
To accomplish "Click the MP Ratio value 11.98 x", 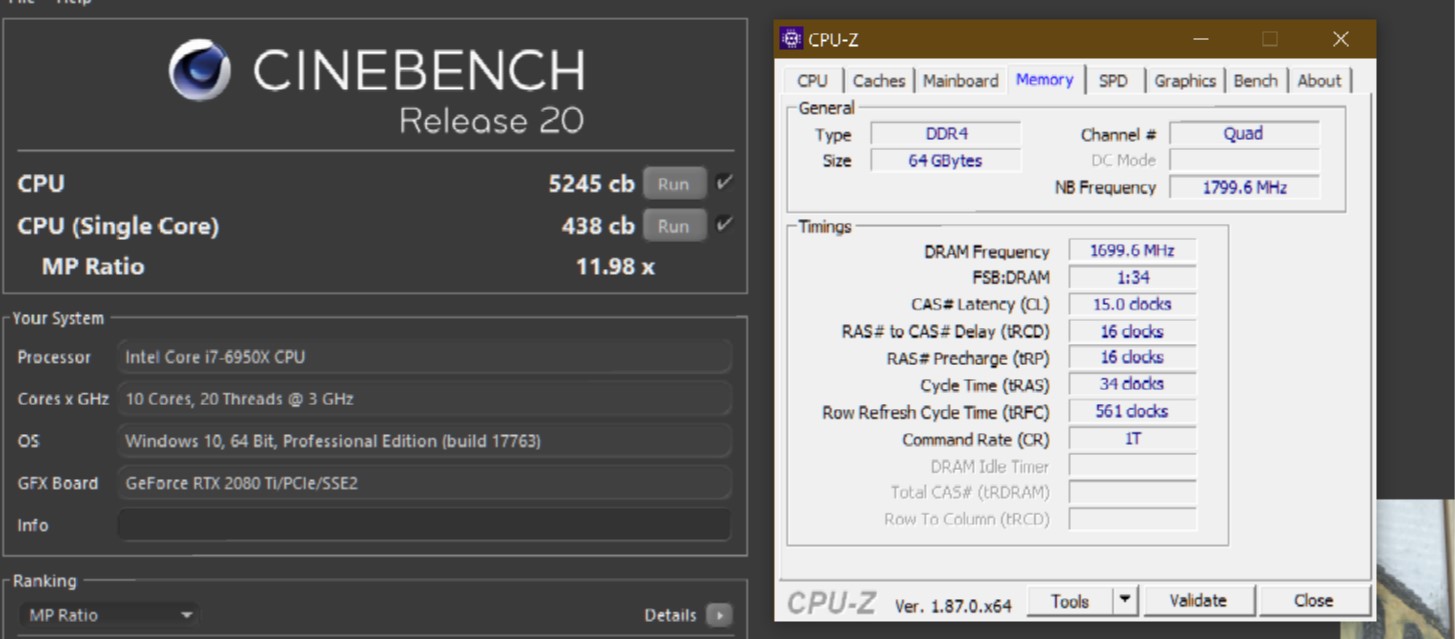I will 615,267.
